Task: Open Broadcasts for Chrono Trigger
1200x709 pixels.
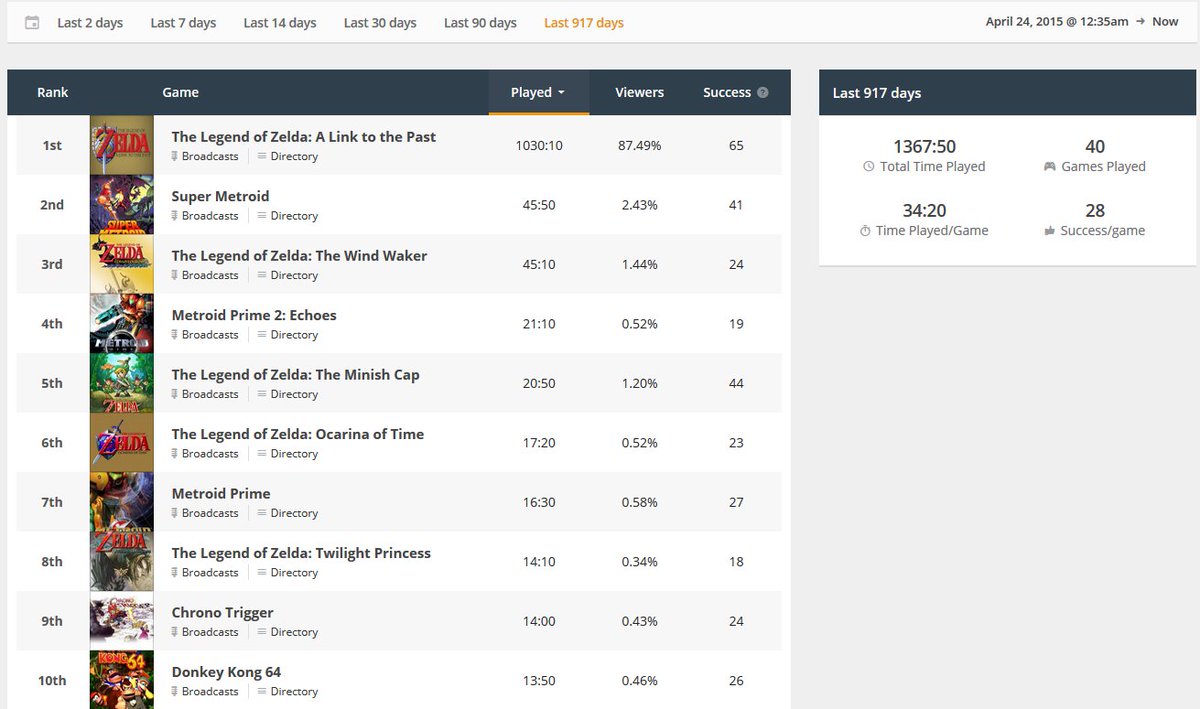Action: (205, 632)
